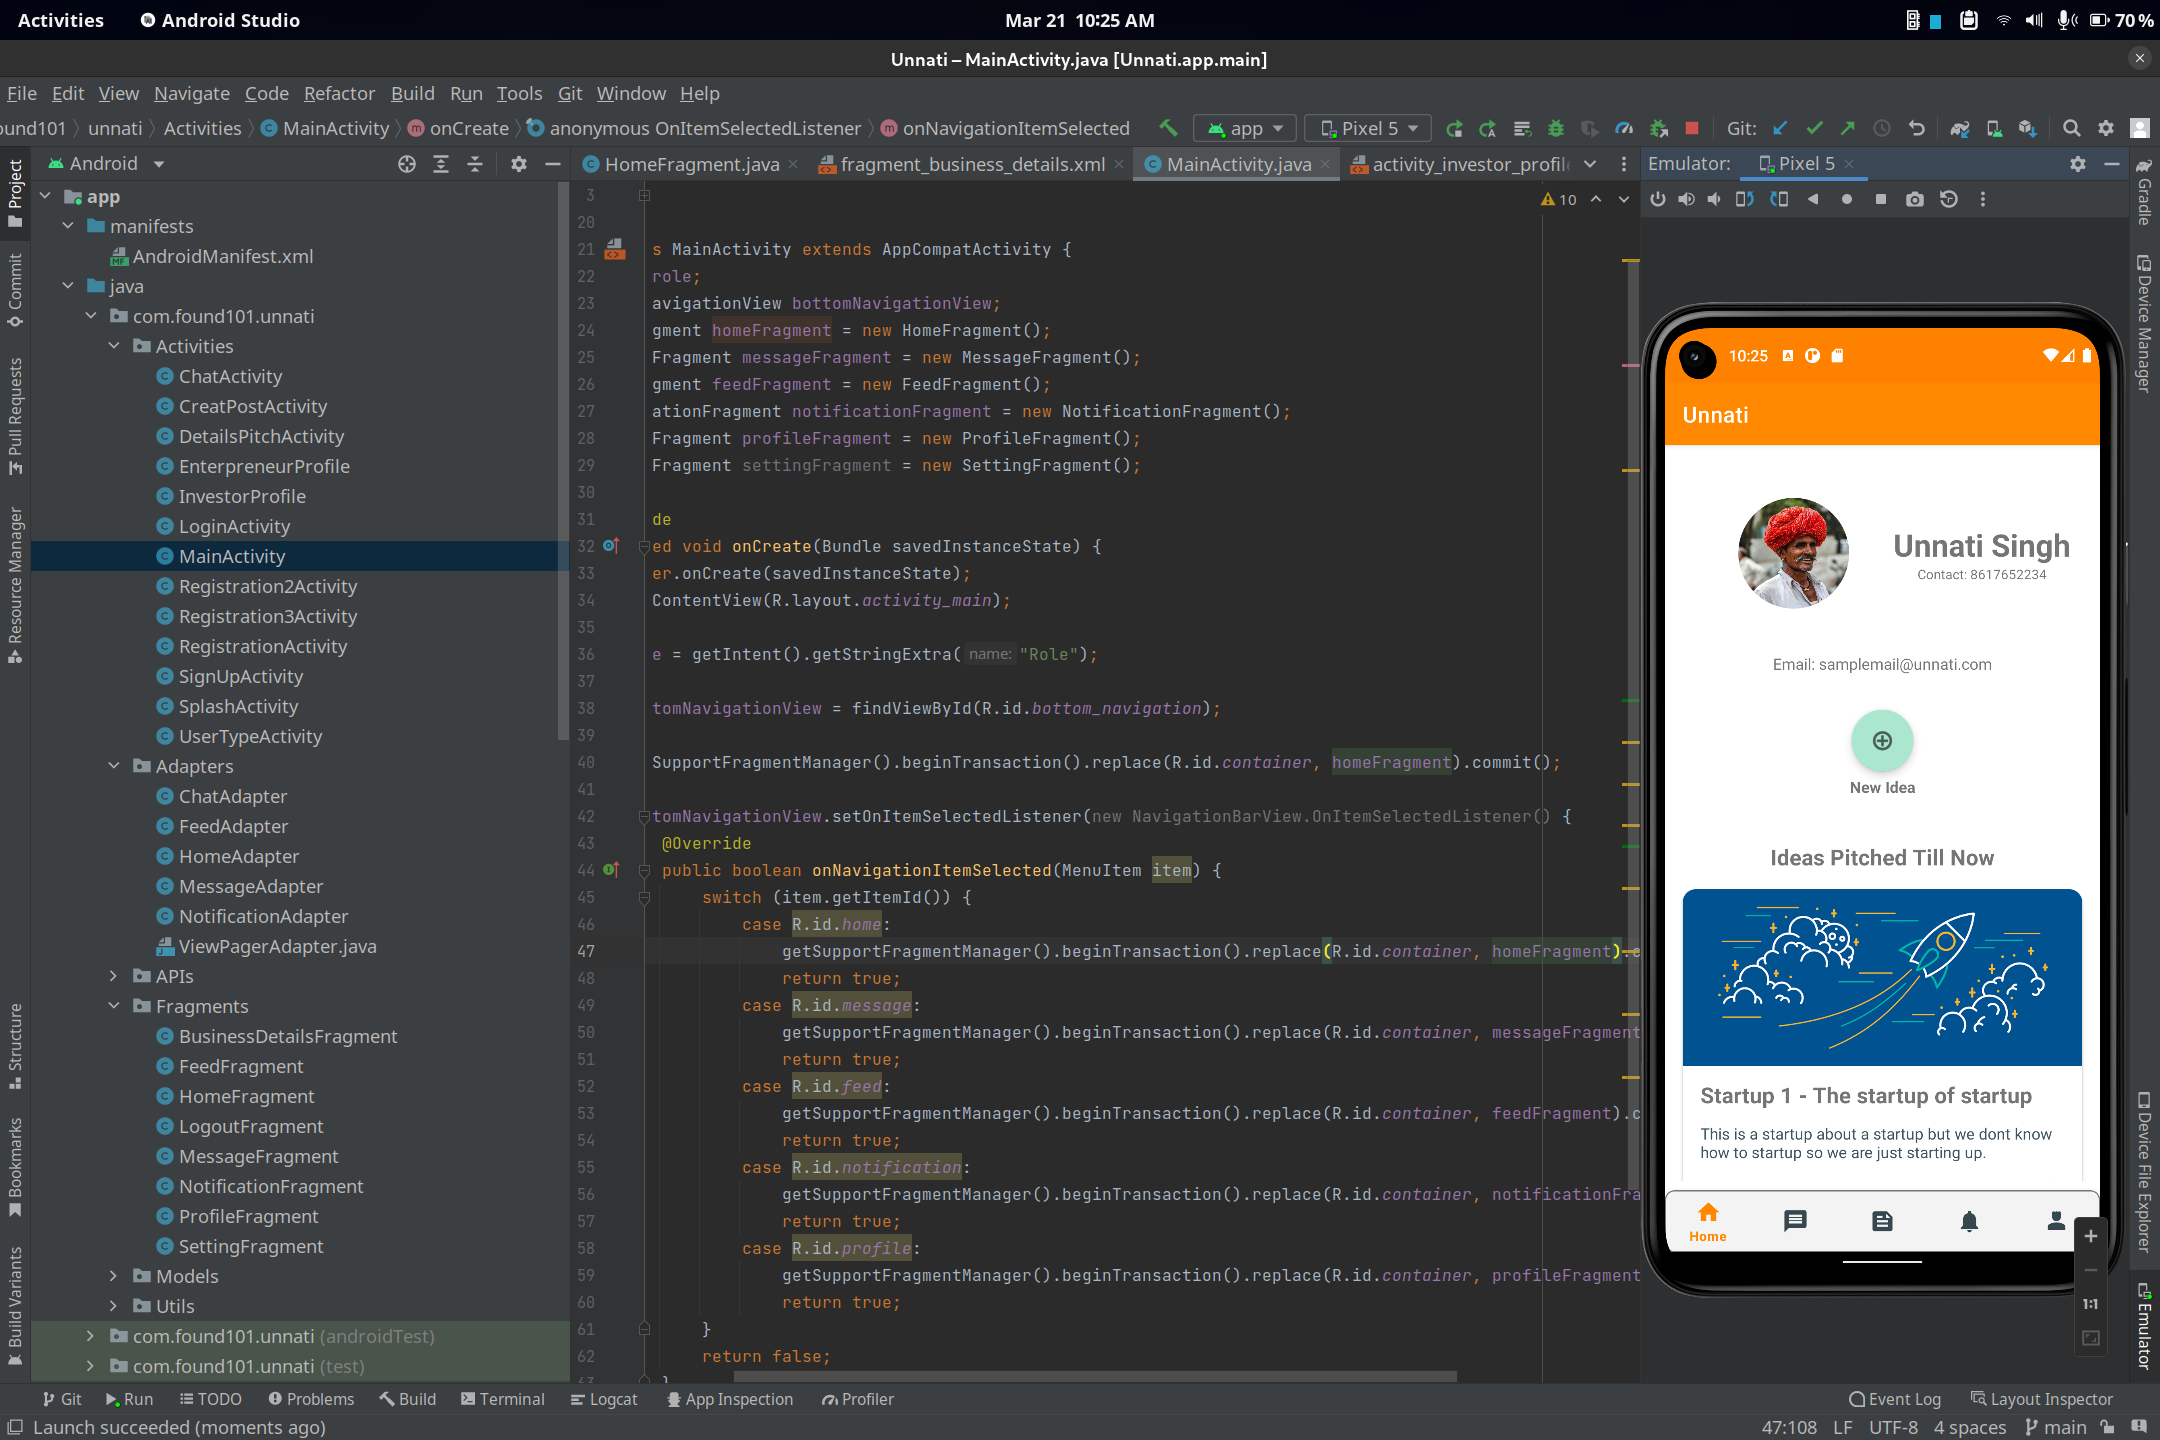
Task: Expand the Models package
Action: tap(113, 1276)
